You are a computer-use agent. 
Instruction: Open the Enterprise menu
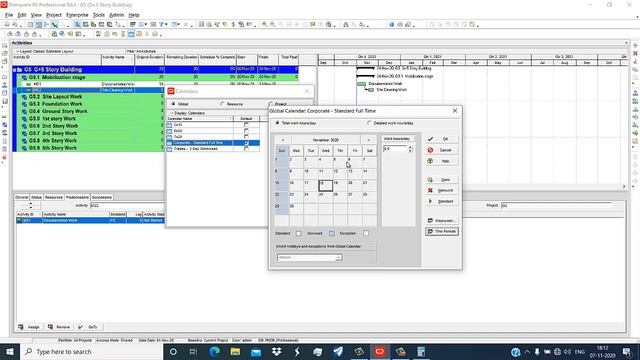[x=77, y=15]
